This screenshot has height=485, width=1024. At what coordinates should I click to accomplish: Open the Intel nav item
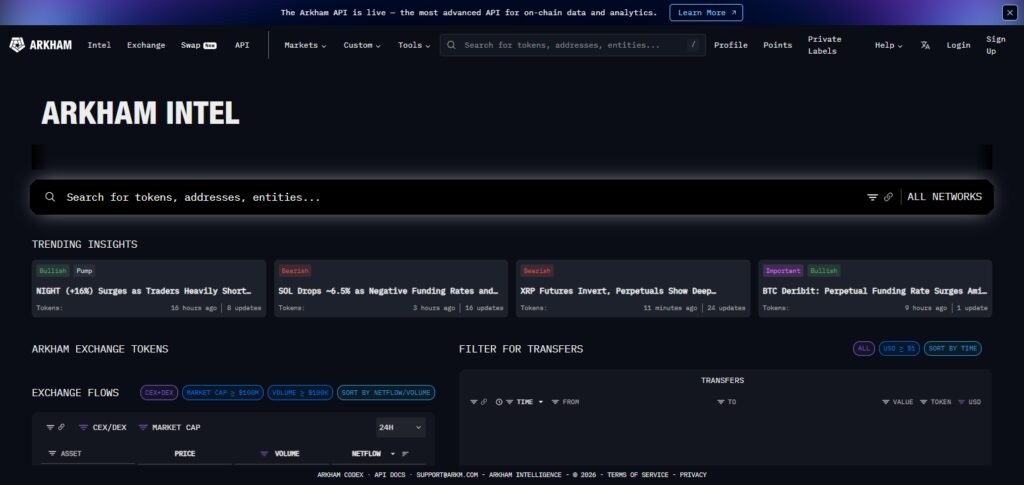click(x=99, y=45)
